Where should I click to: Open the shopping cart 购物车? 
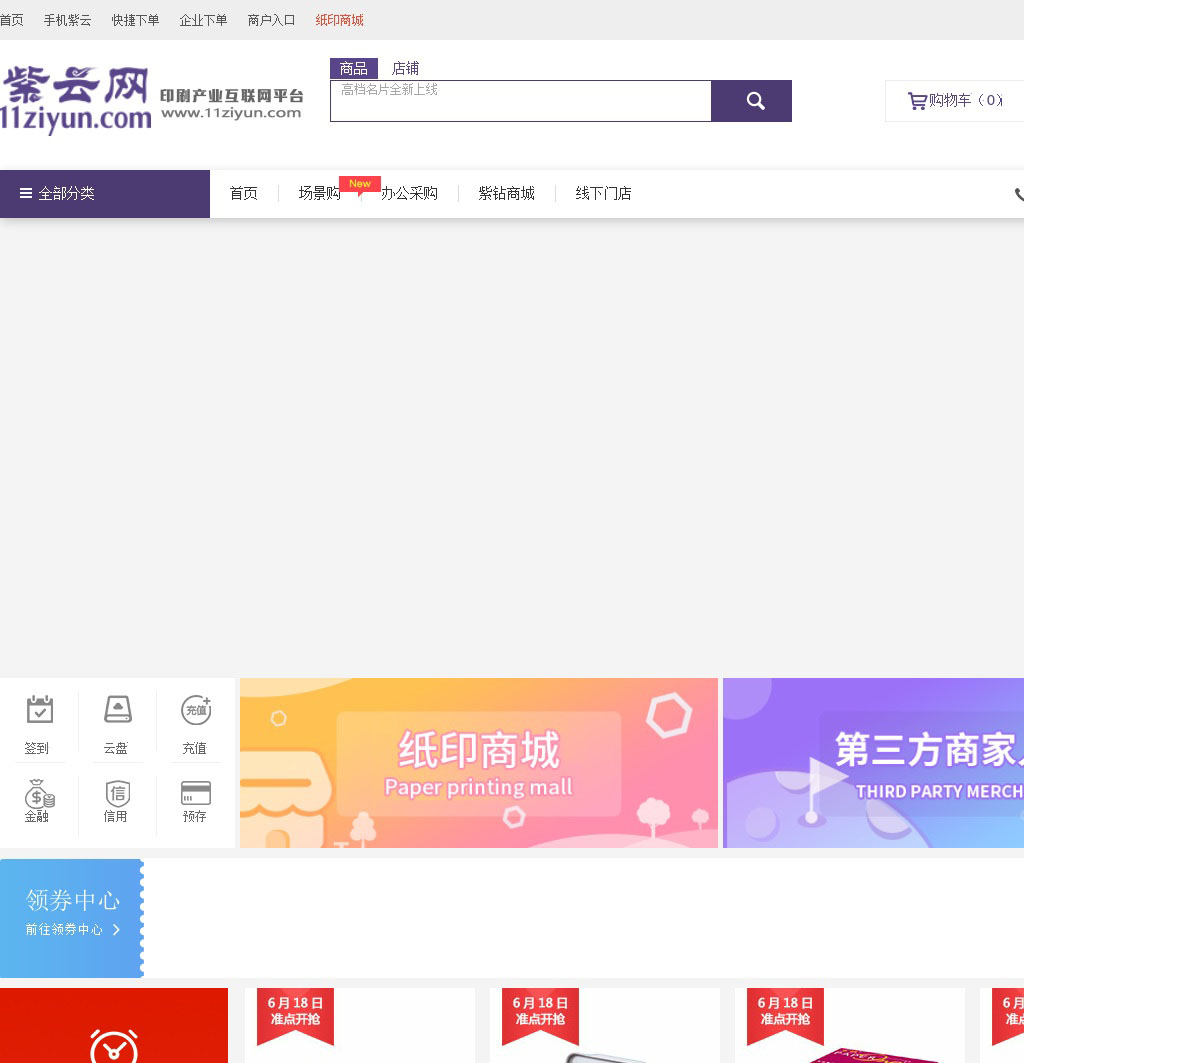955,101
